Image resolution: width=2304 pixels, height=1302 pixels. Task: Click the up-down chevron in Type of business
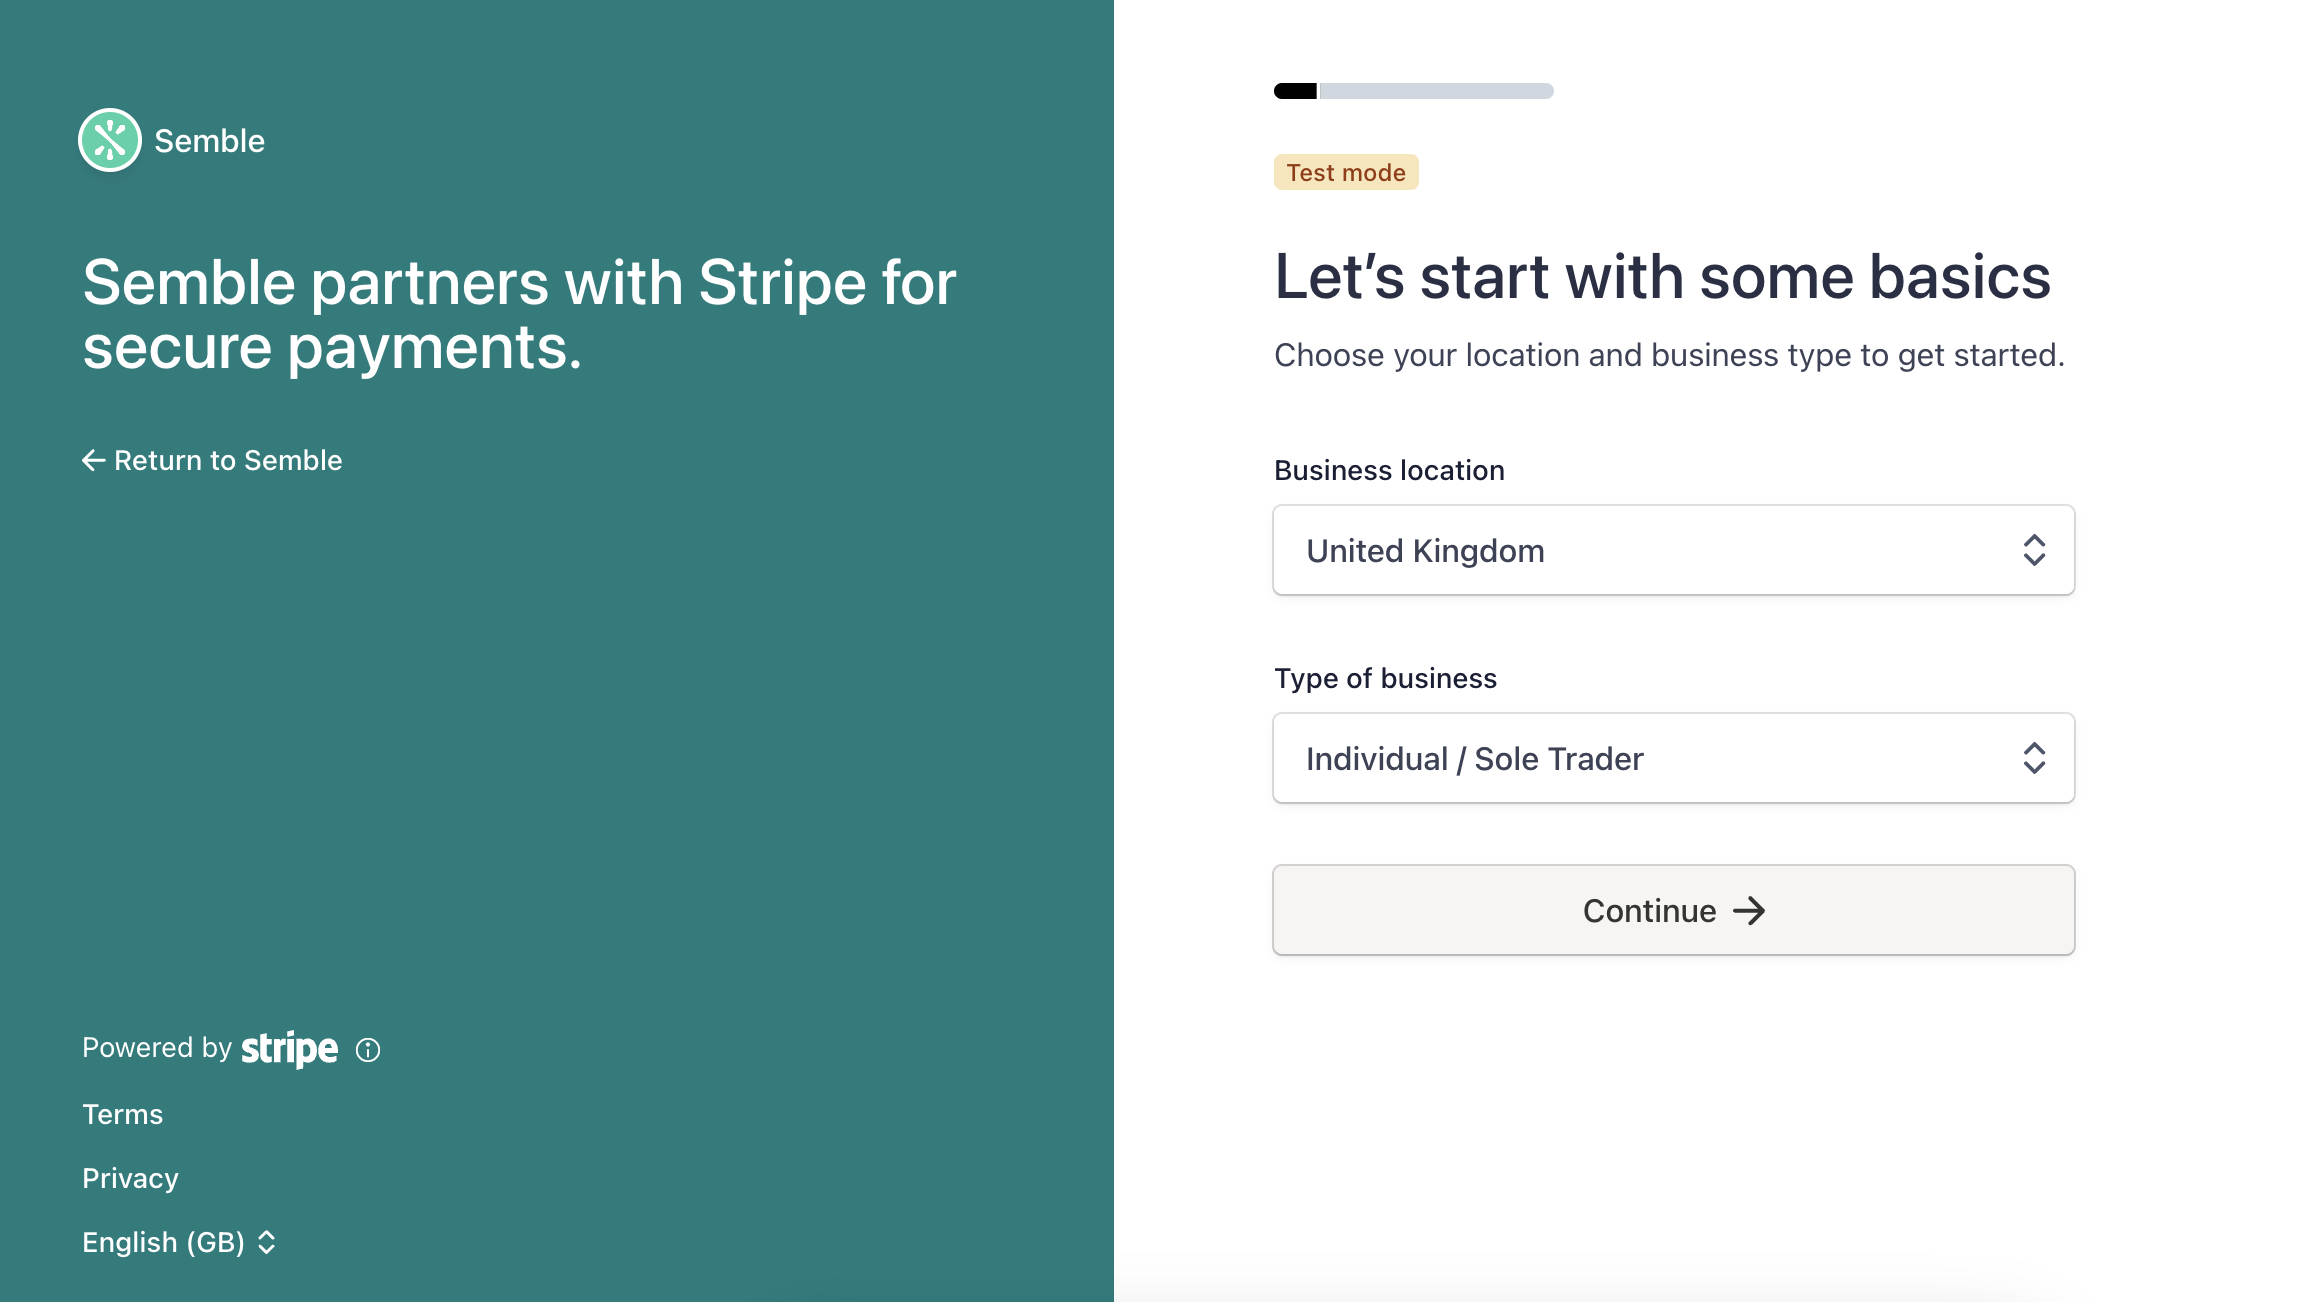[2034, 758]
